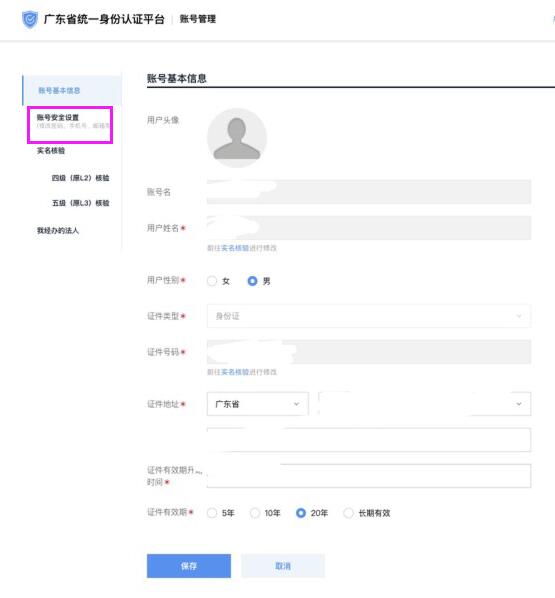Select 实名核验 in the sidebar
The image size is (555, 598).
(51, 151)
